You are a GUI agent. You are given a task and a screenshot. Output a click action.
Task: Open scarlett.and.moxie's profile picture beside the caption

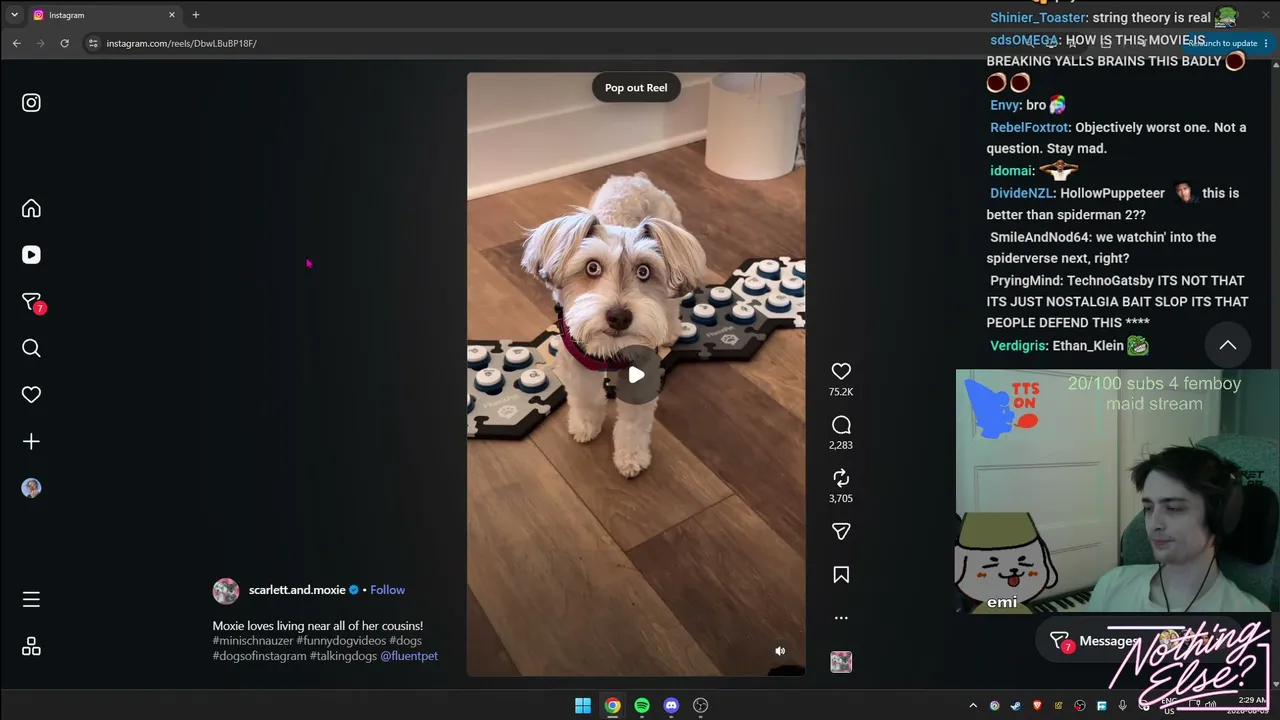(226, 591)
